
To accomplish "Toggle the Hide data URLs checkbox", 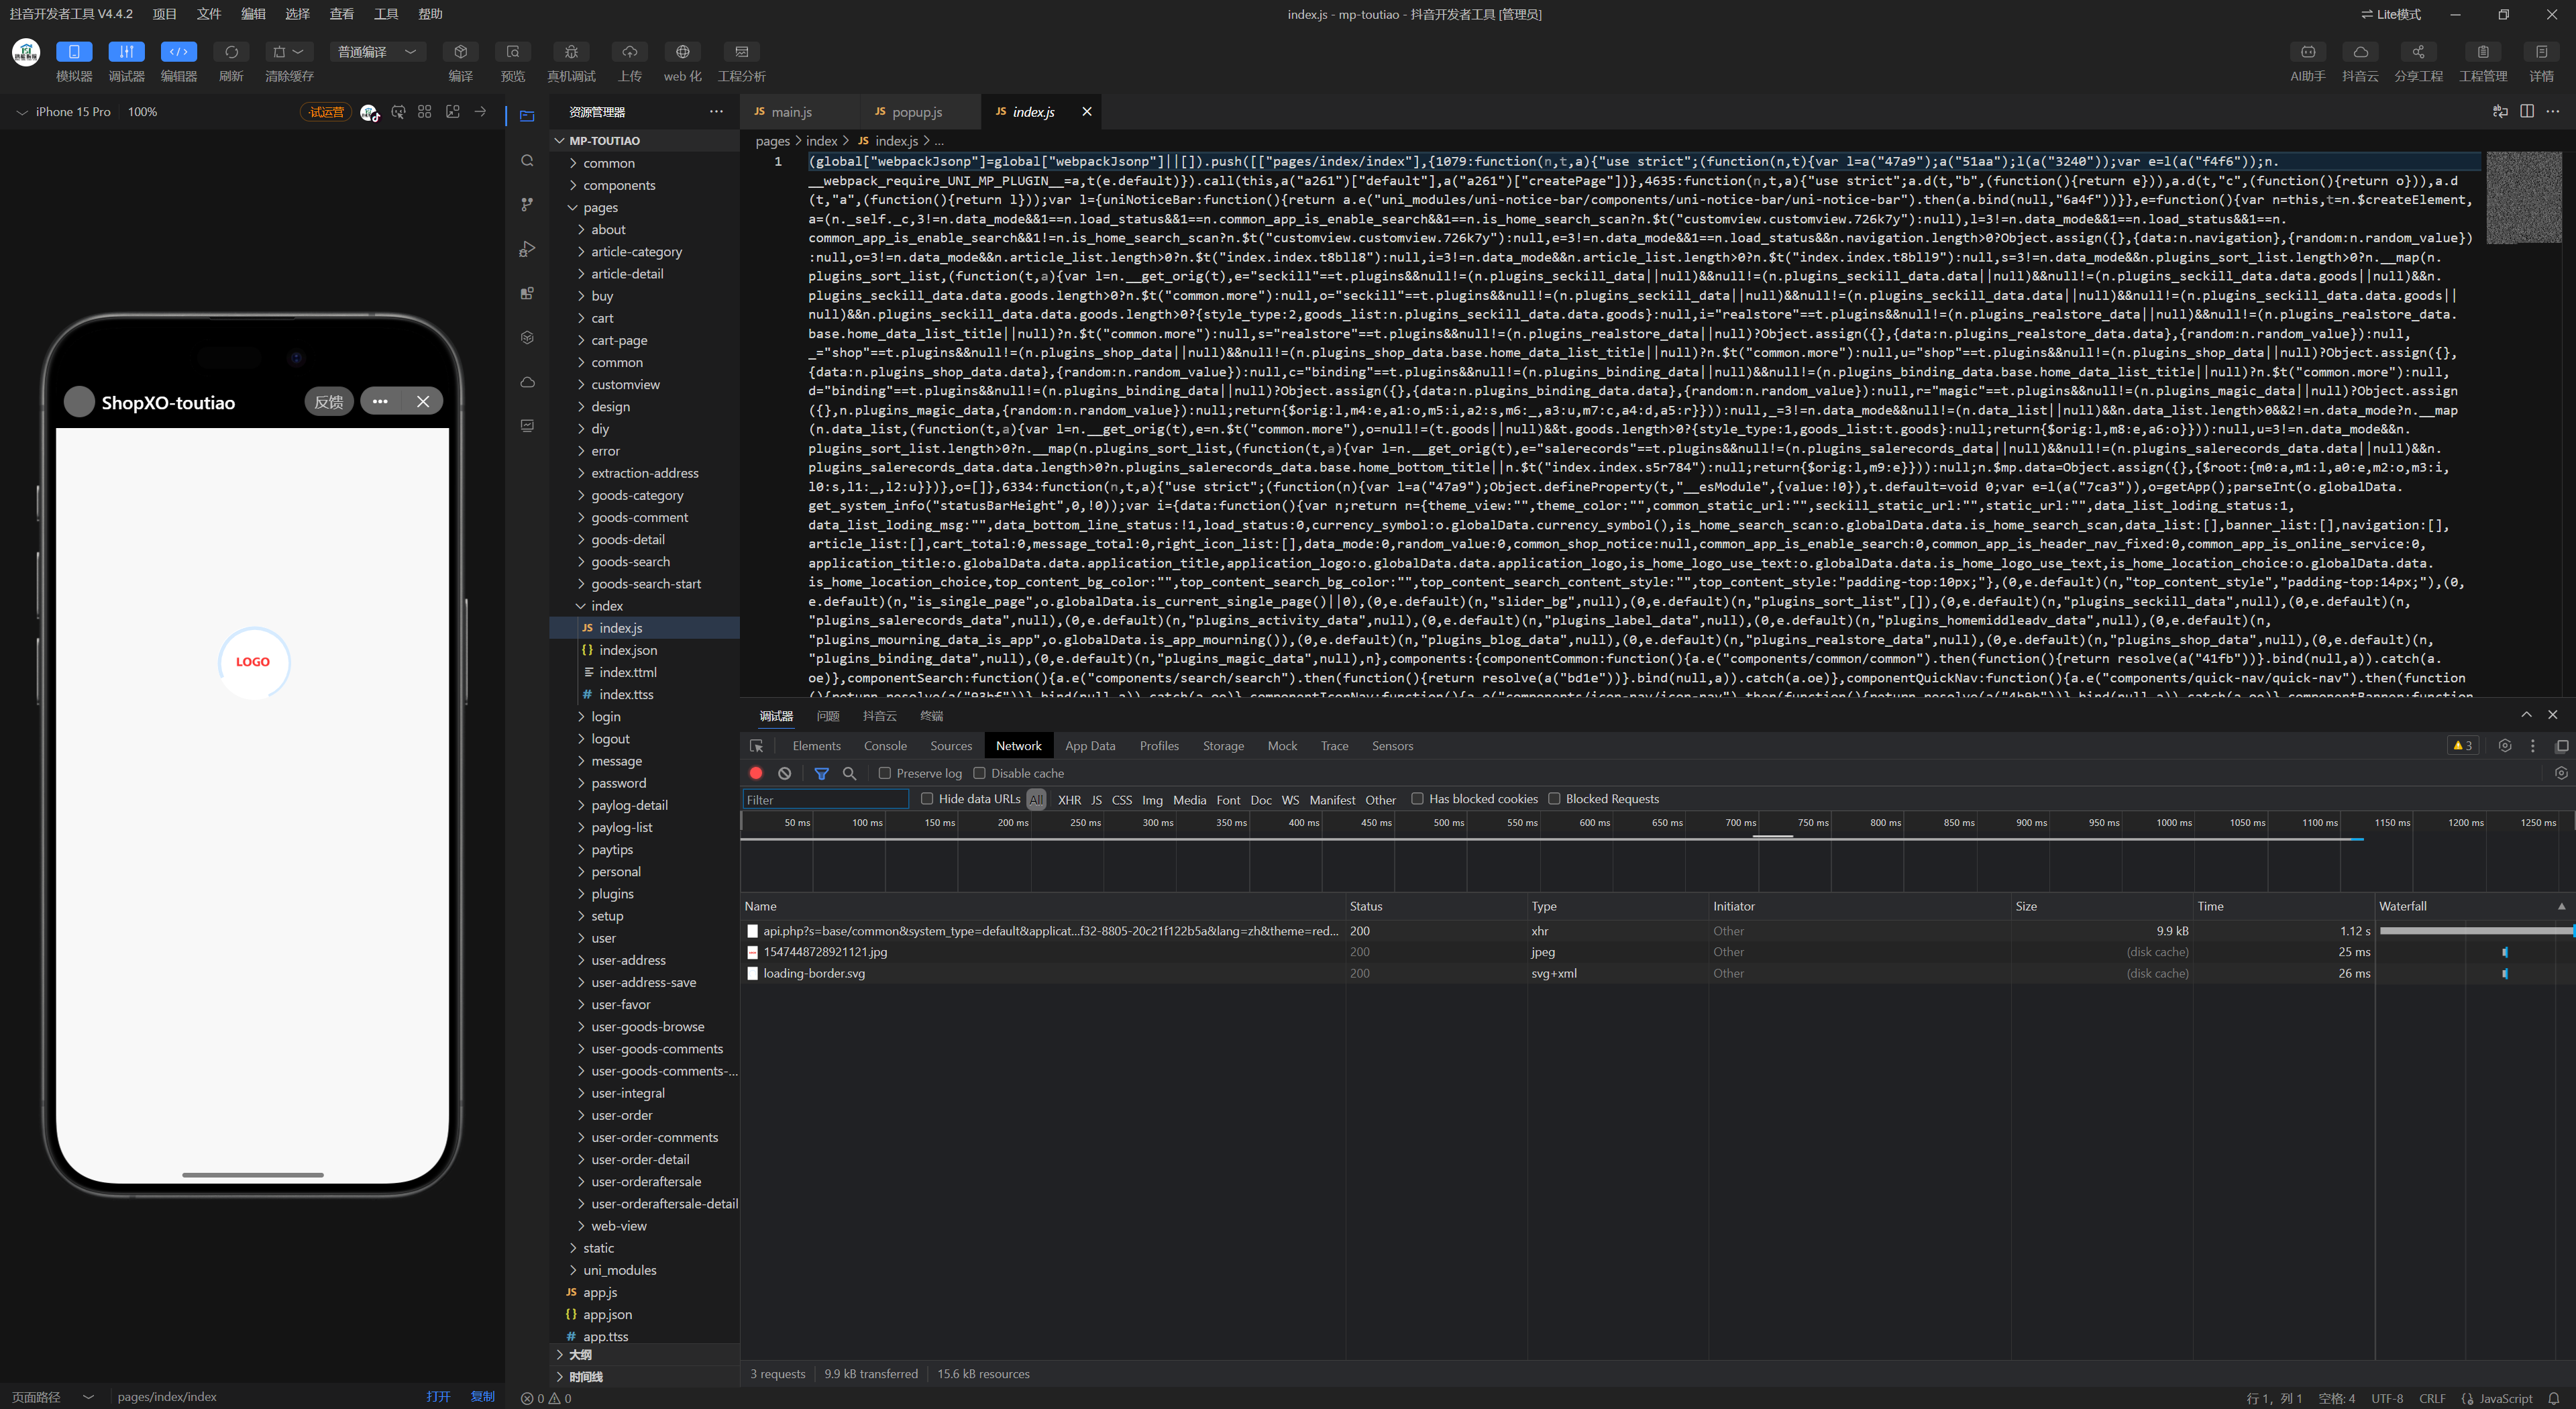I will (927, 799).
